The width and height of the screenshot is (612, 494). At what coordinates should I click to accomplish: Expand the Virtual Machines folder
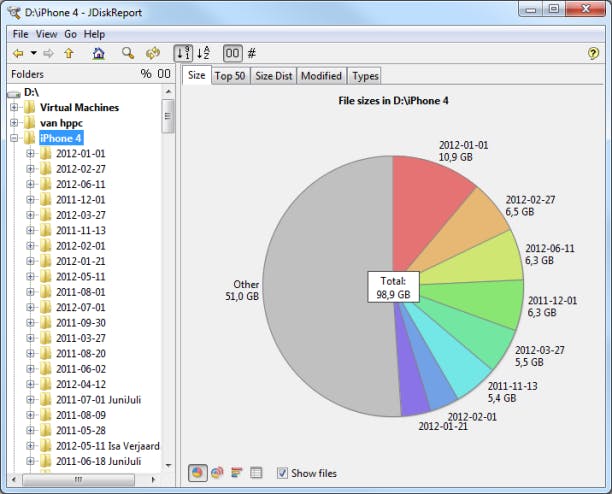click(14, 107)
